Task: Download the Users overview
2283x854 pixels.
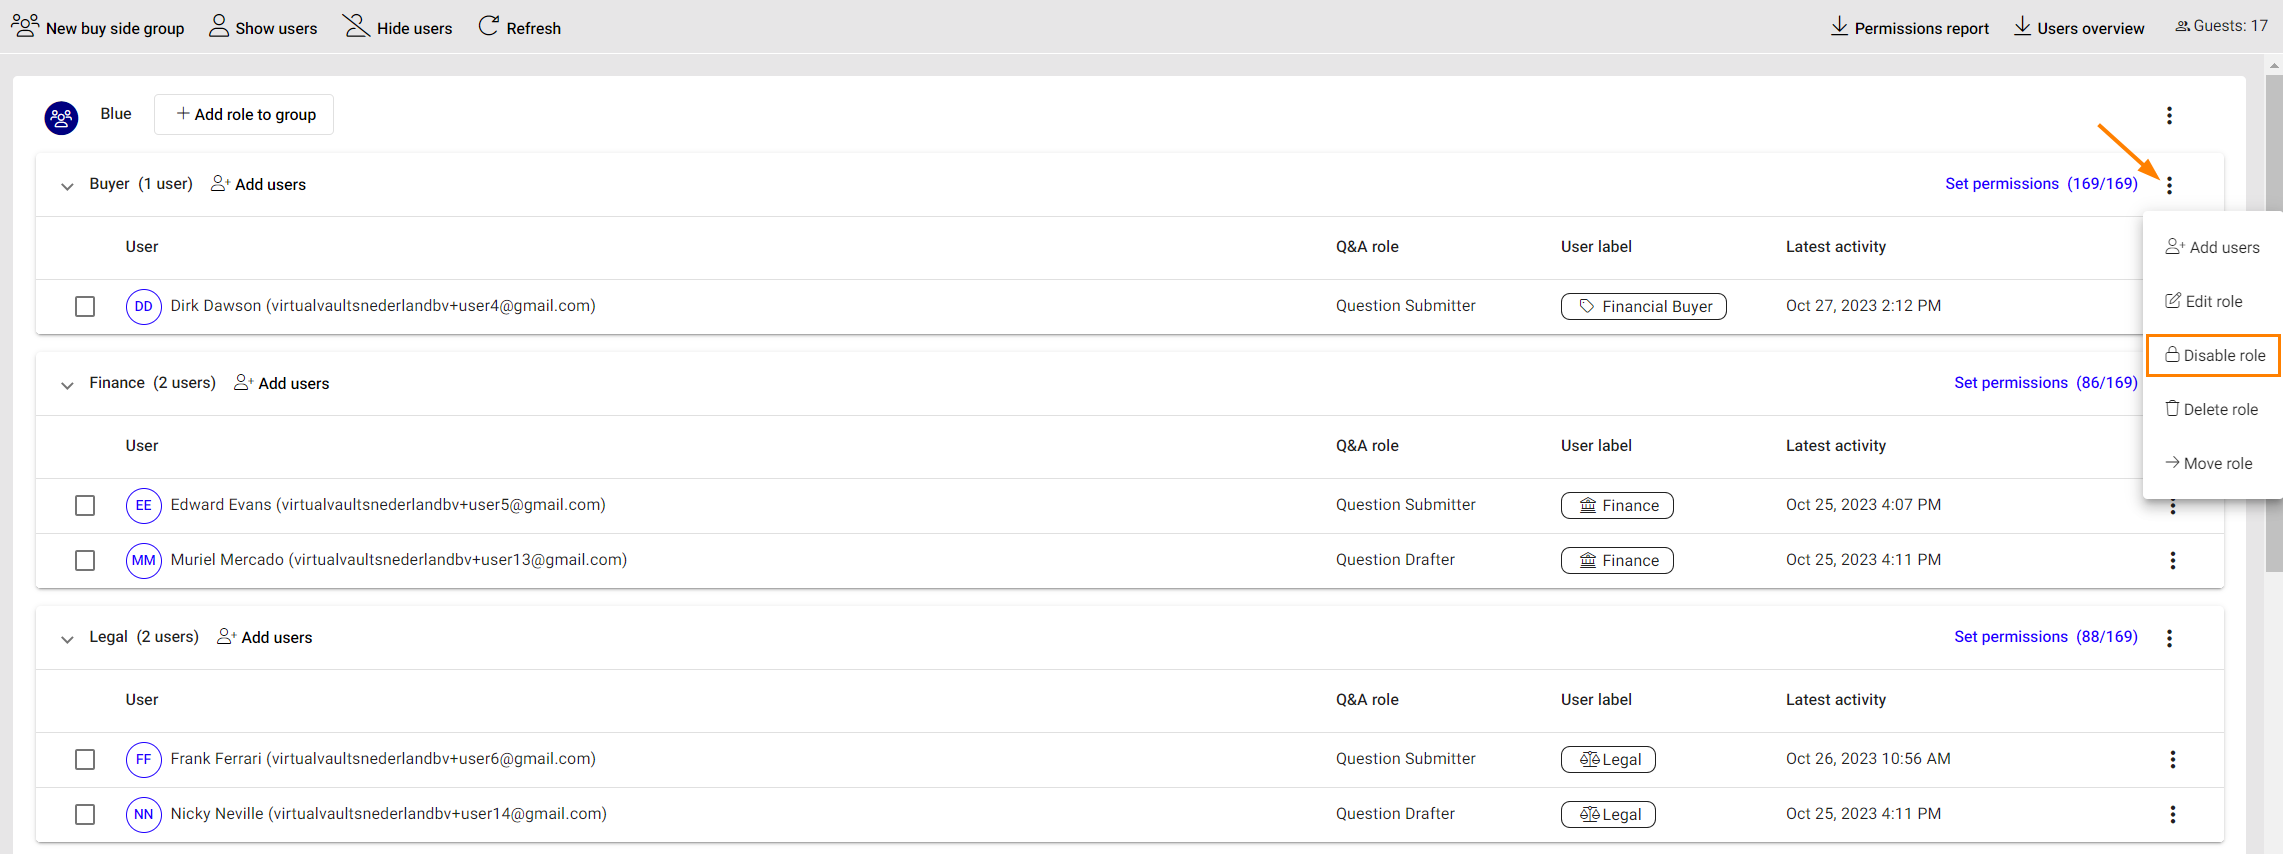Action: tap(2079, 28)
